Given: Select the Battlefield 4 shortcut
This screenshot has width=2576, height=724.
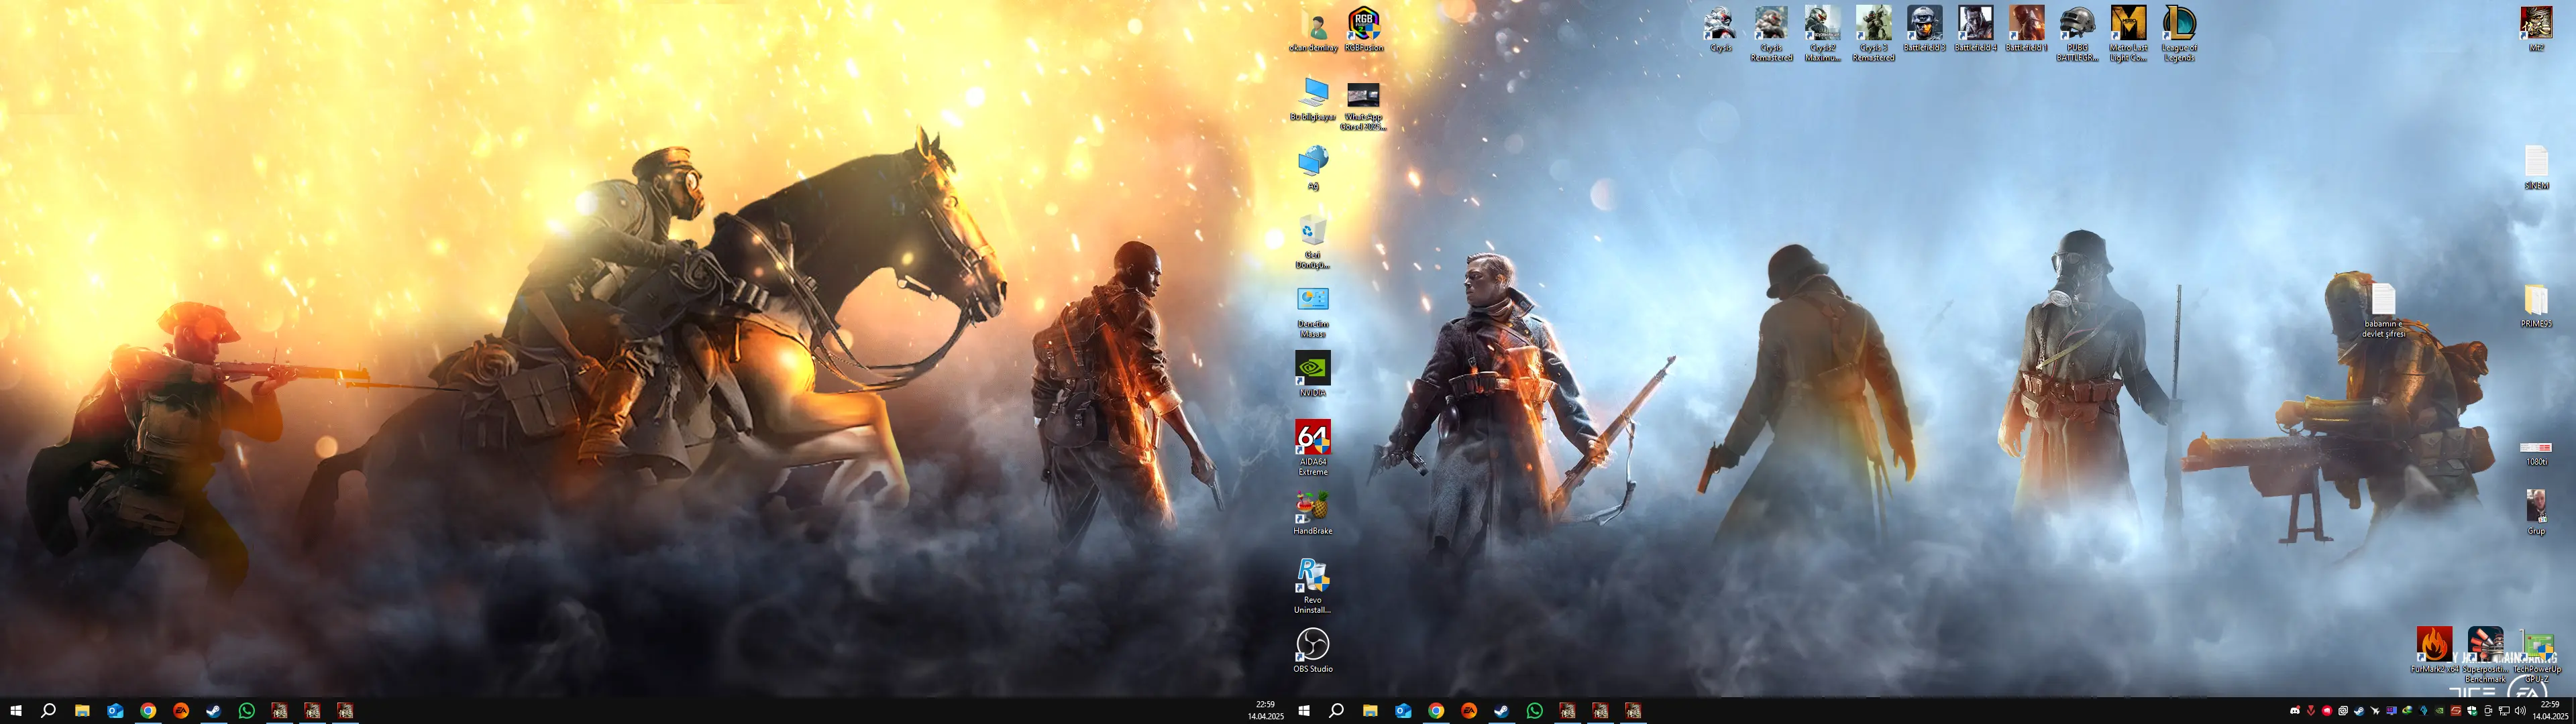Looking at the screenshot, I should click(1975, 28).
